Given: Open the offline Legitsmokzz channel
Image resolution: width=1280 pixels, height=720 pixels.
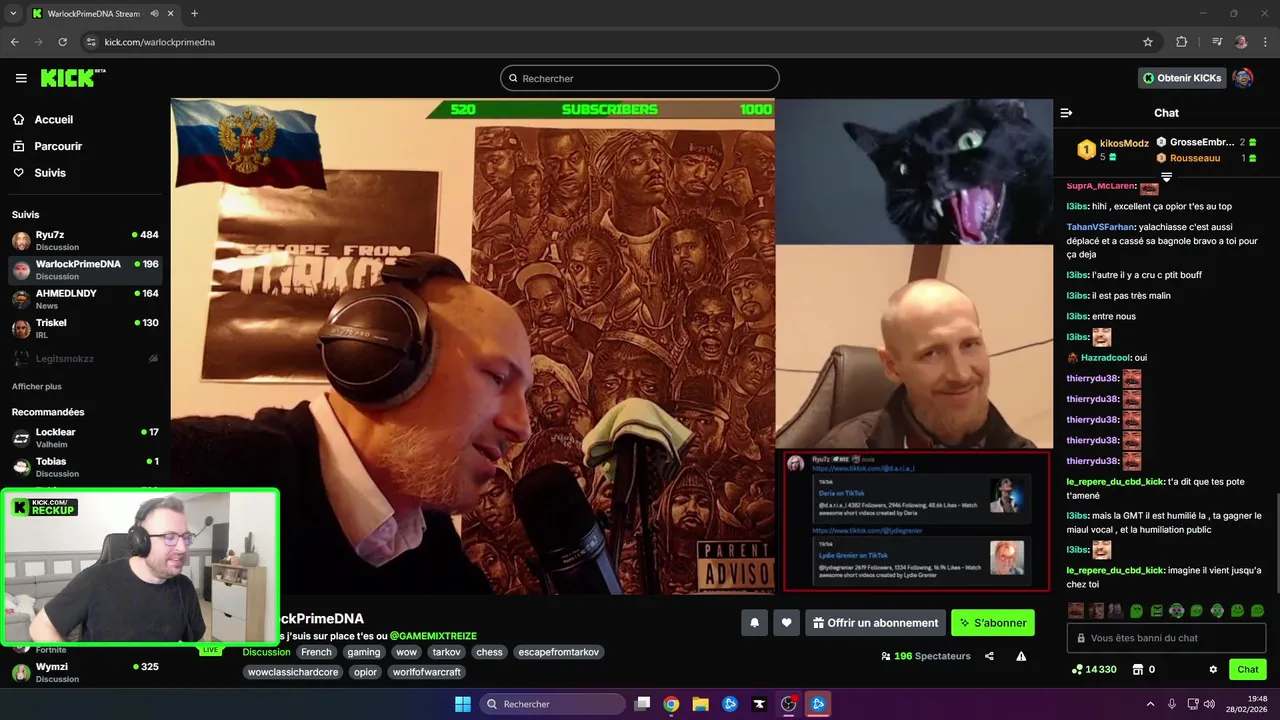Looking at the screenshot, I should pyautogui.click(x=85, y=358).
